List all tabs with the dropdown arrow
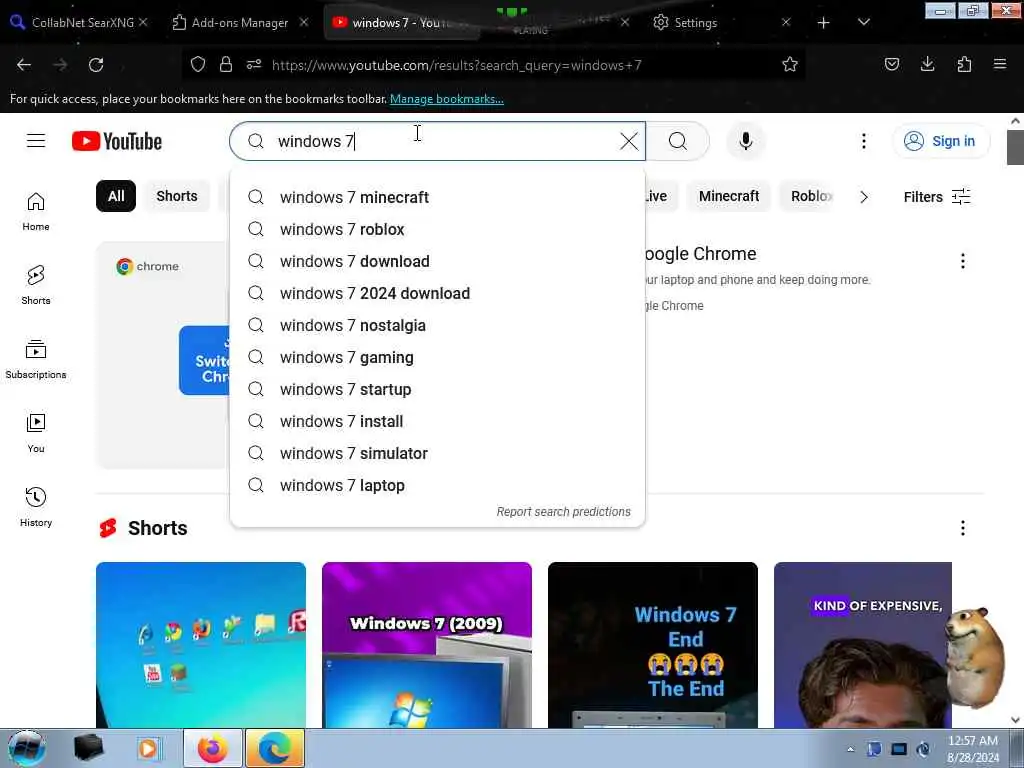 [x=863, y=22]
